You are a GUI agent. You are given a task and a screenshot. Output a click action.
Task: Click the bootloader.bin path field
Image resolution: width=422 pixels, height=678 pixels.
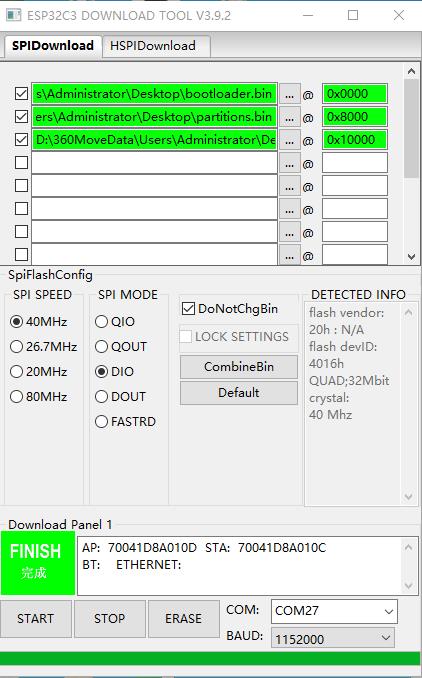coord(154,94)
